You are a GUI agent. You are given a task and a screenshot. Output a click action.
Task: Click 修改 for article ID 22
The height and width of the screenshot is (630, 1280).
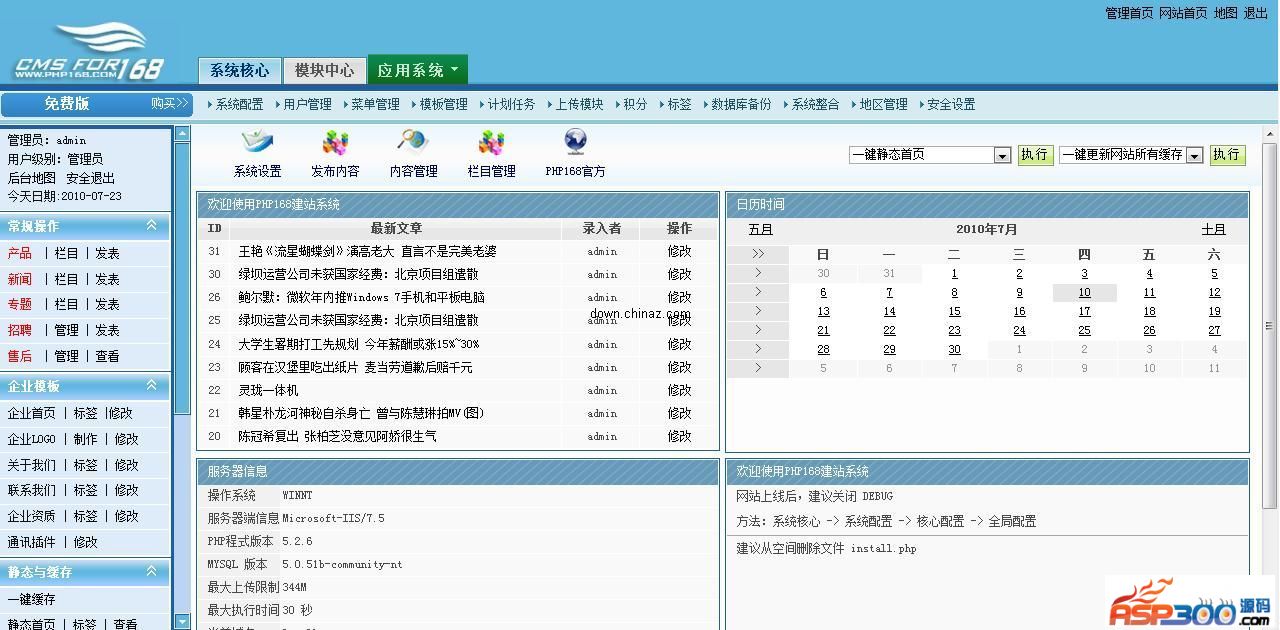679,390
